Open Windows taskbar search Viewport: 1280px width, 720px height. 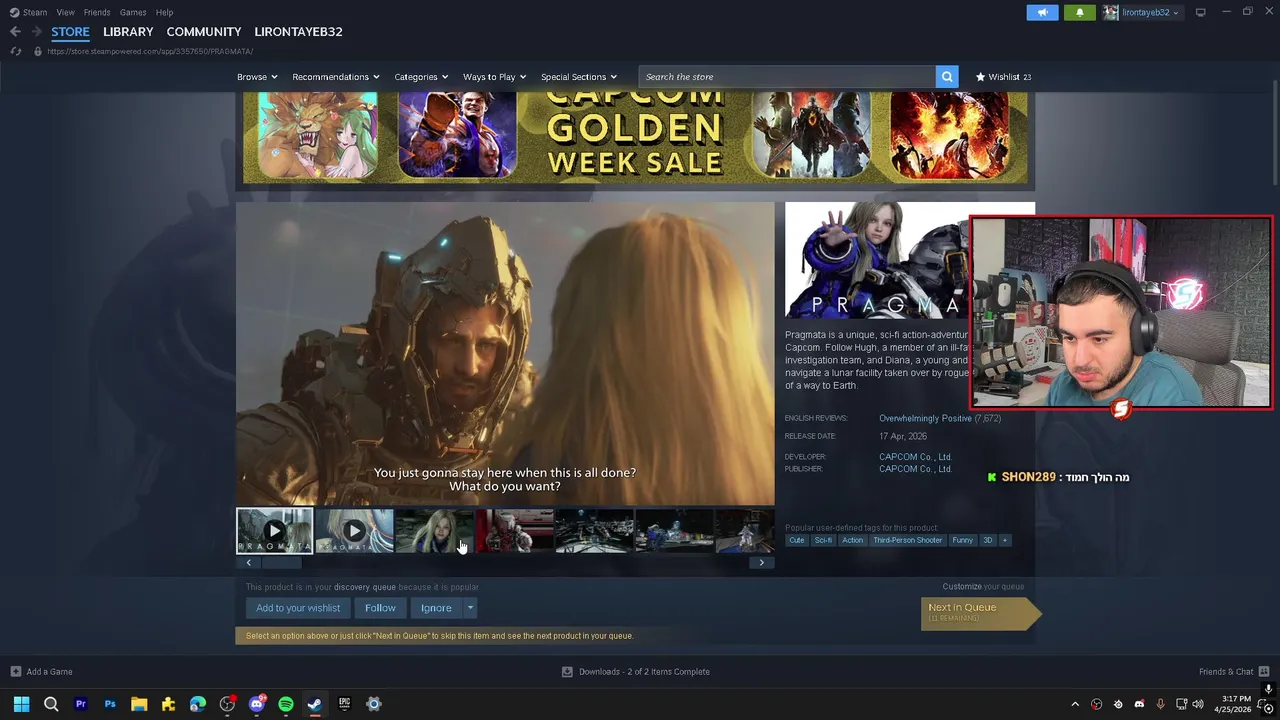tap(51, 704)
